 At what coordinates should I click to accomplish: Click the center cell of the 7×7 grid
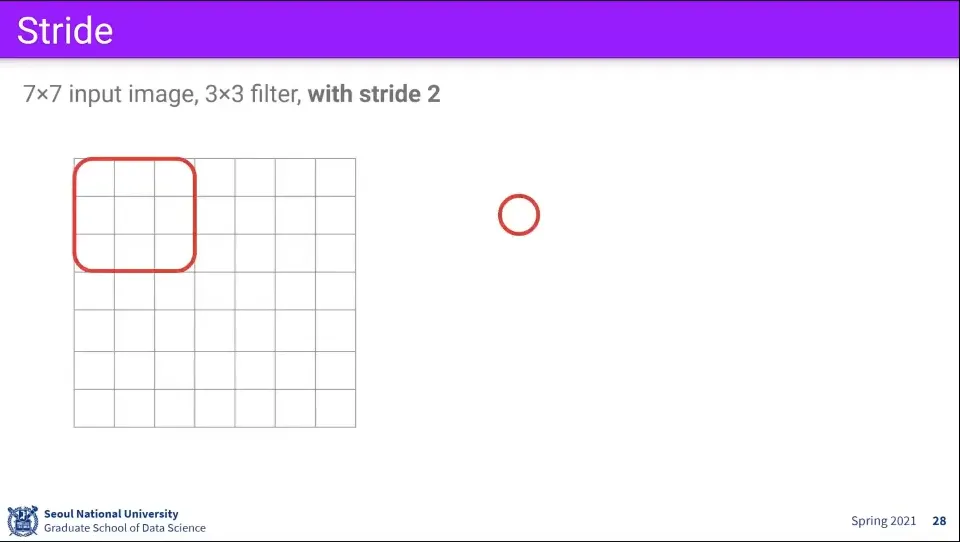pyautogui.click(x=215, y=292)
